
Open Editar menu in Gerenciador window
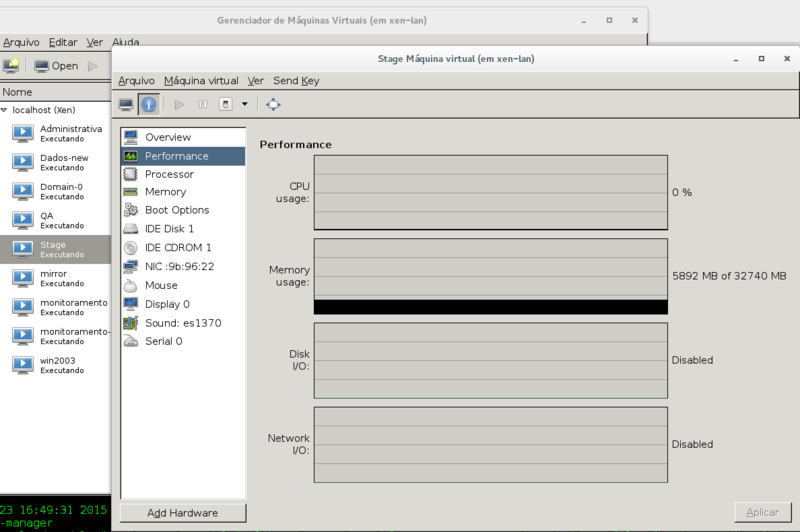click(x=63, y=42)
